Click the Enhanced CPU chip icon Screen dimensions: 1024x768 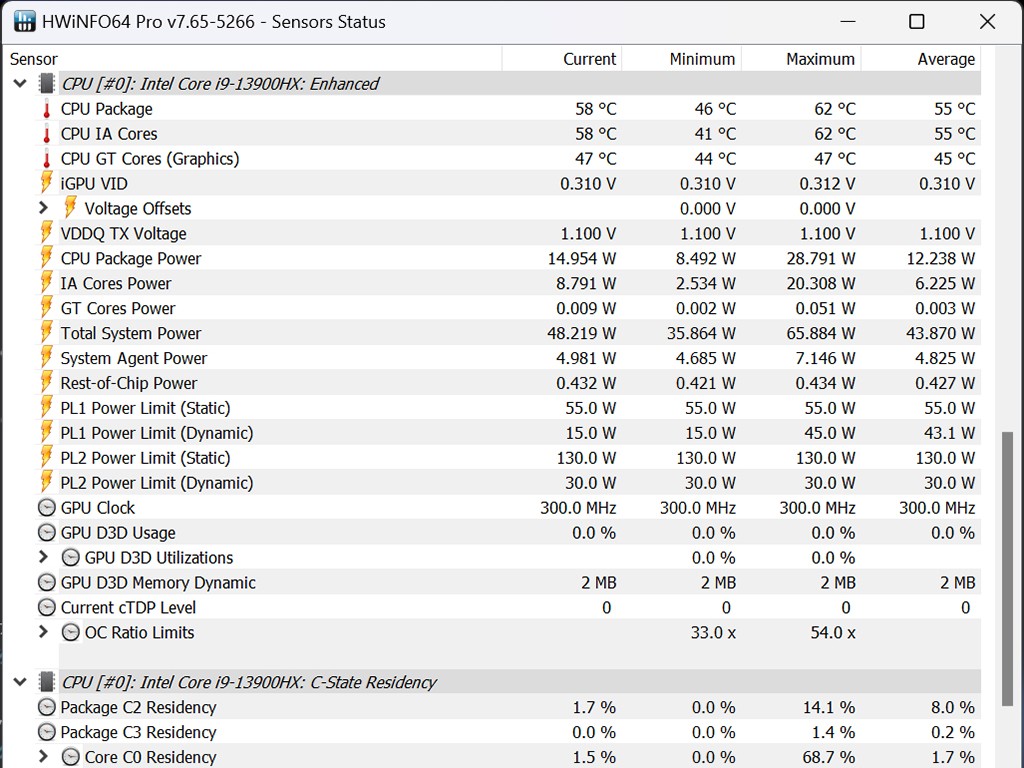(47, 84)
